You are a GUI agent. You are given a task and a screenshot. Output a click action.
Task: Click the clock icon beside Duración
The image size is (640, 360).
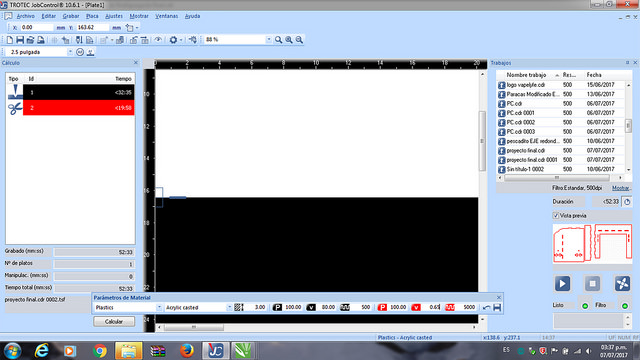click(x=627, y=202)
